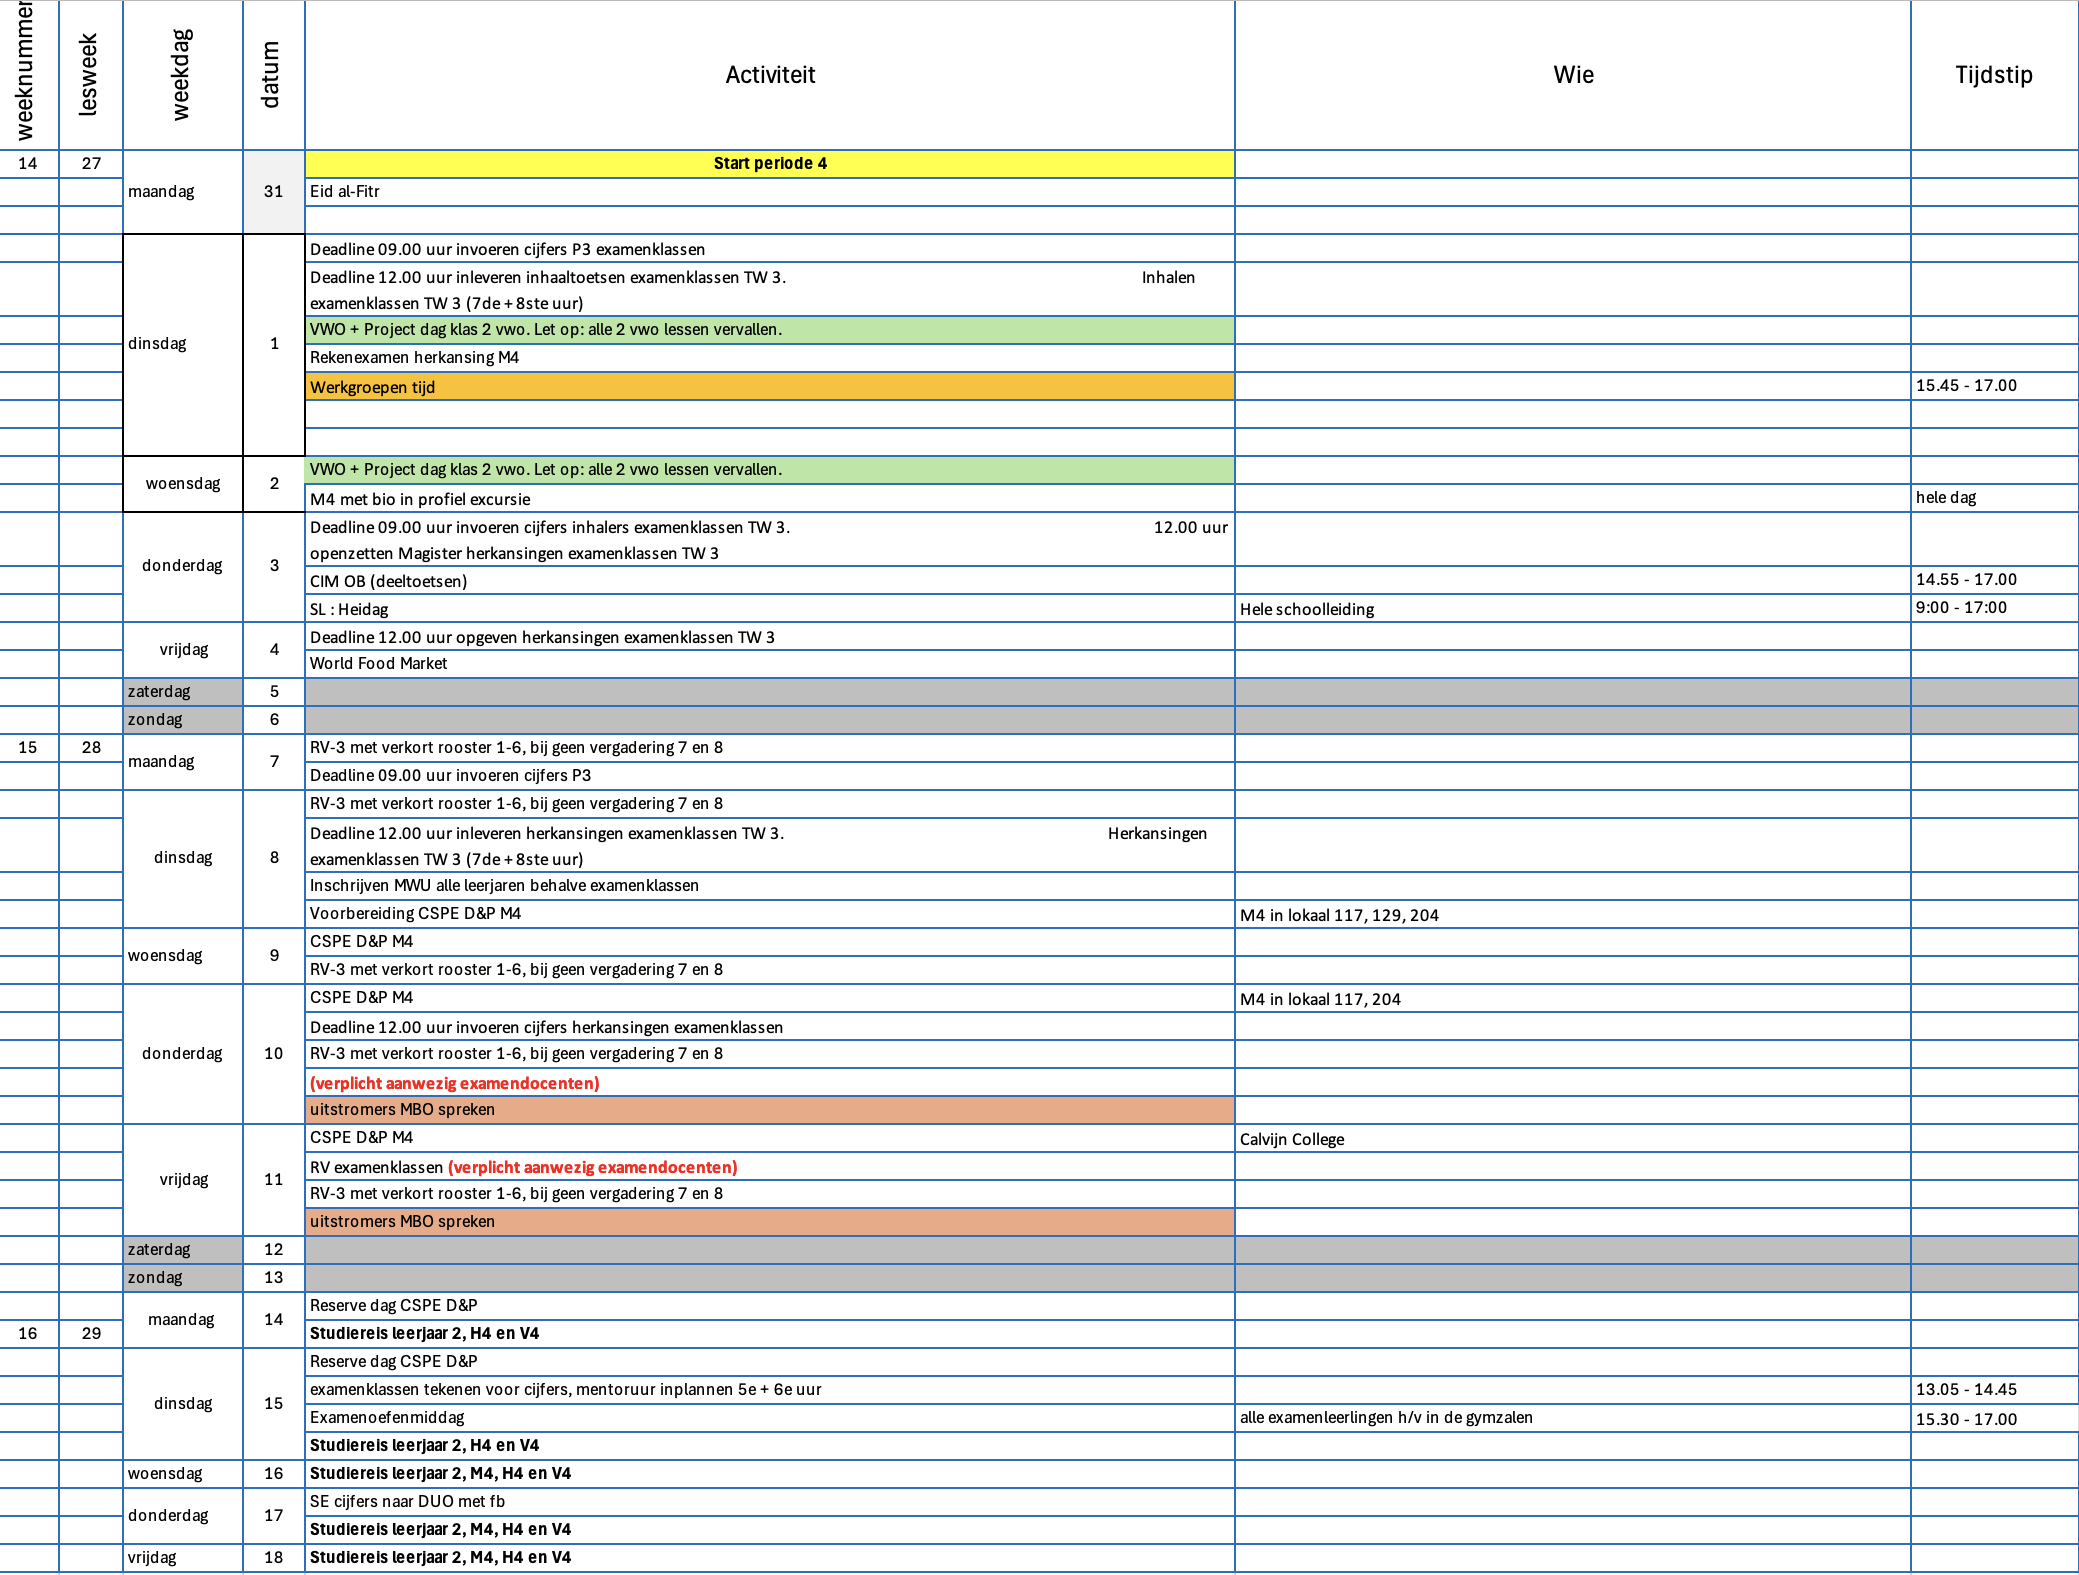Click the grey date '31' cell
The width and height of the screenshot is (2079, 1575).
tap(274, 192)
